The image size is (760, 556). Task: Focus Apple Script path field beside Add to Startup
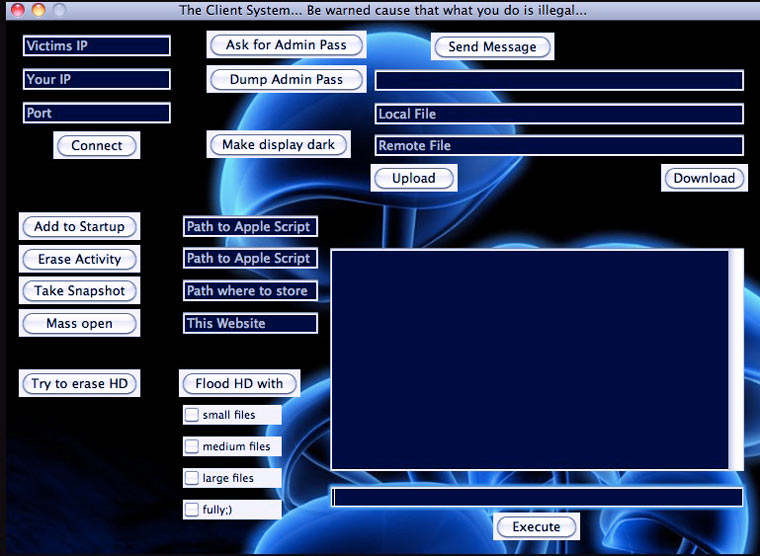250,226
